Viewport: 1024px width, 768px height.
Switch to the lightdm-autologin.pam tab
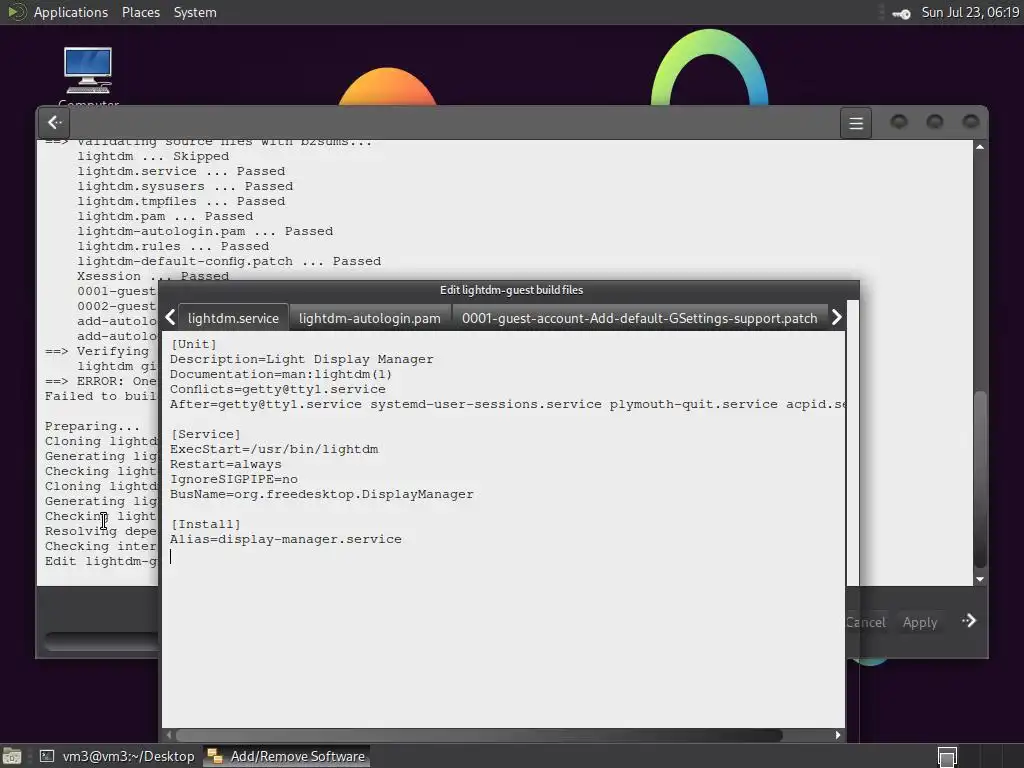point(370,318)
